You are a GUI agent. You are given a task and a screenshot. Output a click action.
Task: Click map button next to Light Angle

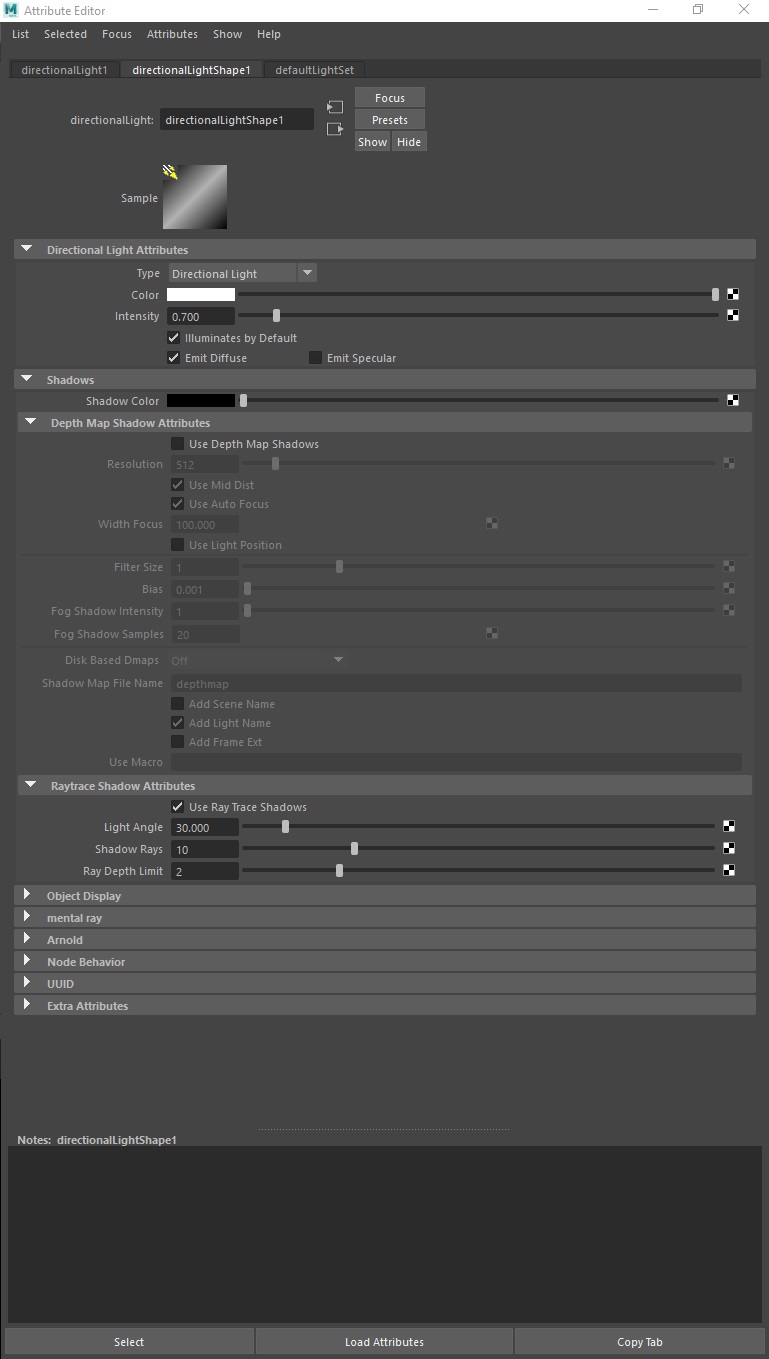pos(729,826)
